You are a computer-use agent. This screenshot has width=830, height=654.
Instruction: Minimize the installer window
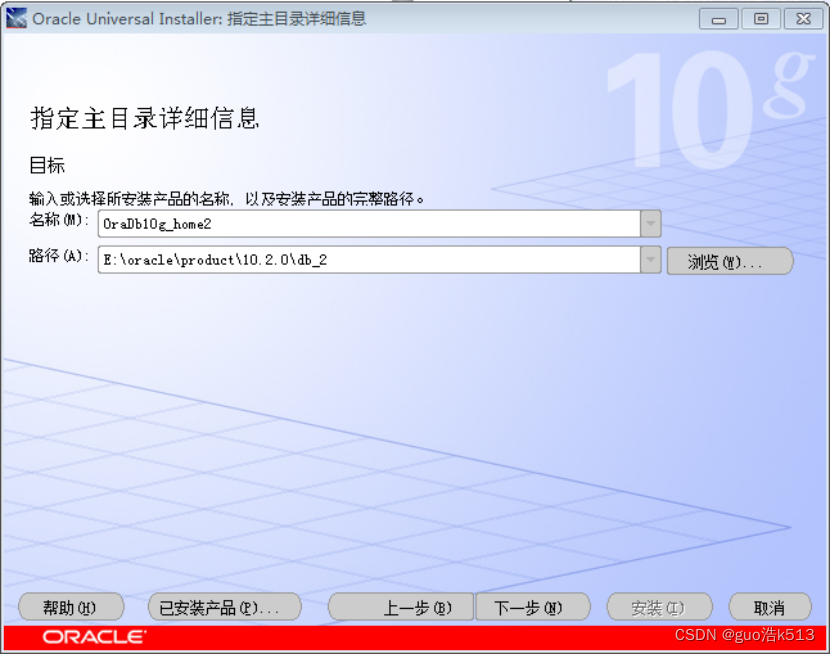coord(718,18)
